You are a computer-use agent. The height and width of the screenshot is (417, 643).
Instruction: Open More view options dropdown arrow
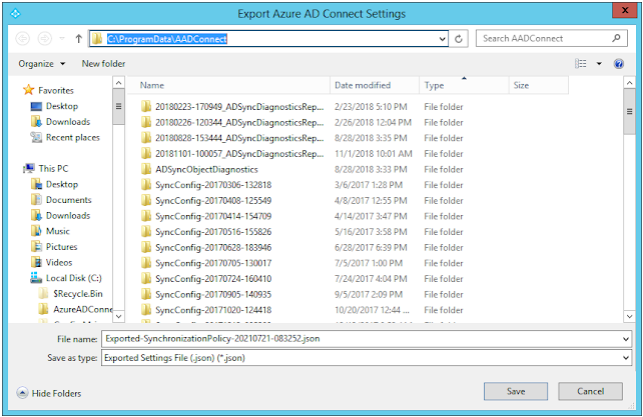click(599, 64)
